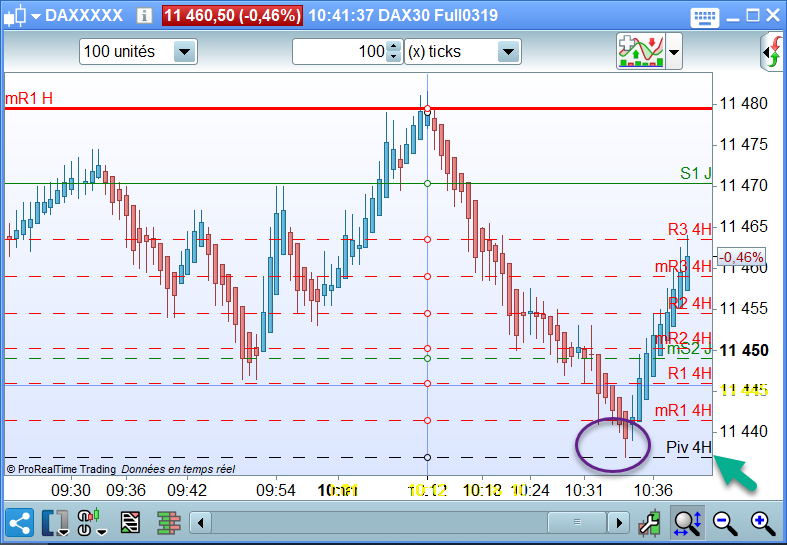Click the Piv 4H pivot label
Image resolution: width=787 pixels, height=545 pixels.
pos(689,447)
